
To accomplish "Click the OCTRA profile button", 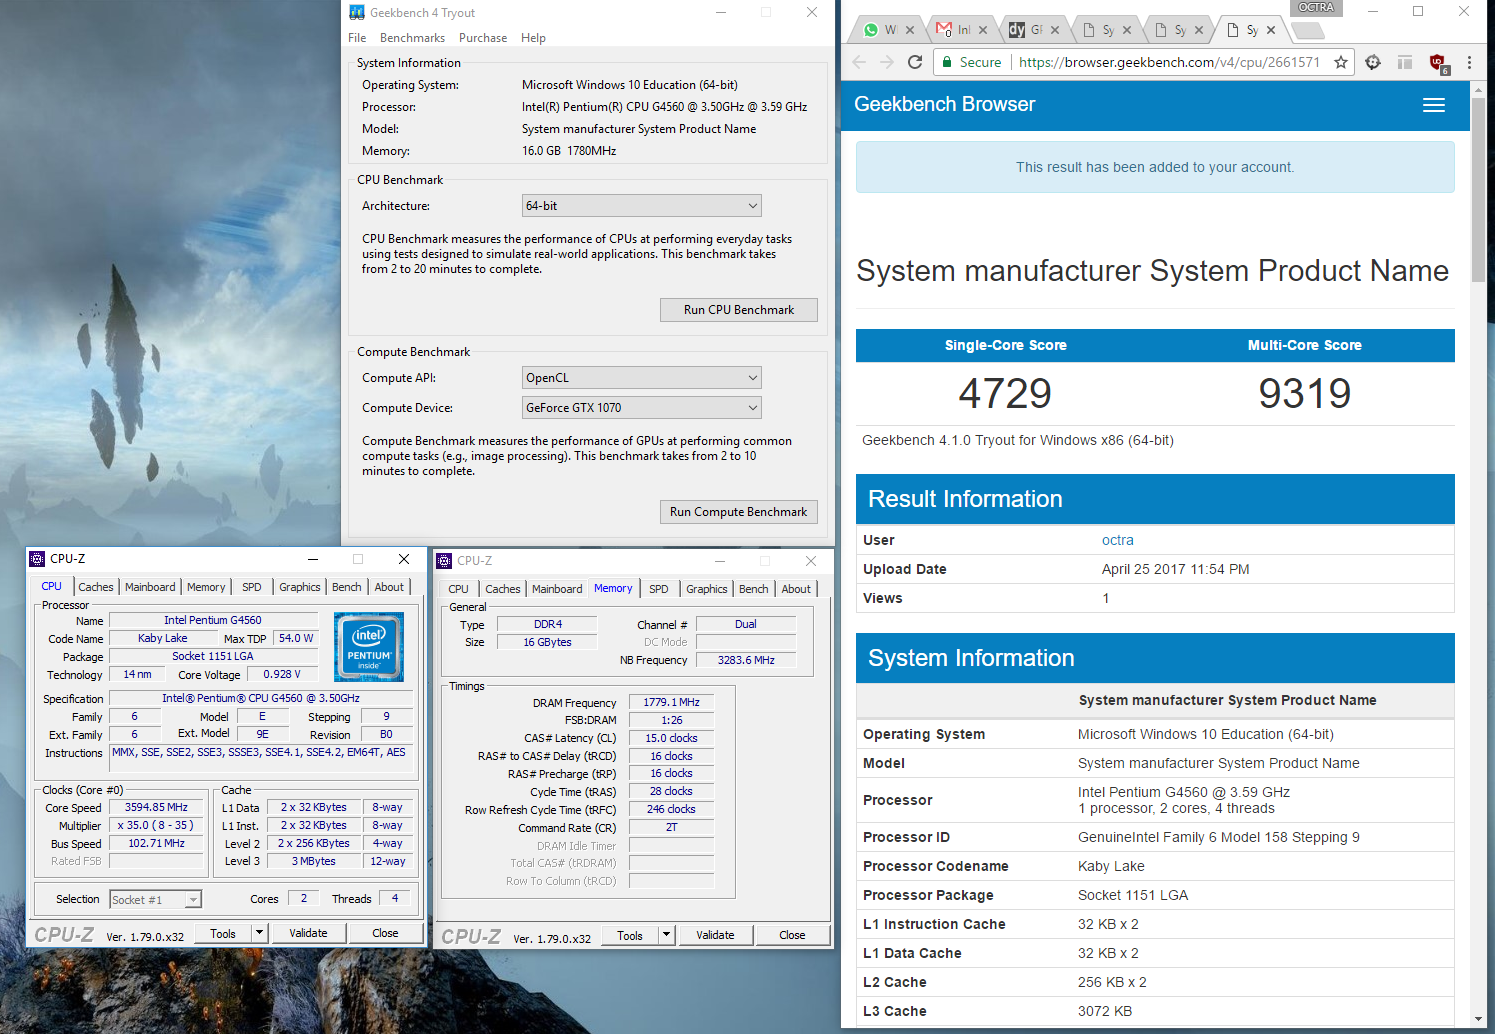I will tap(1316, 7).
